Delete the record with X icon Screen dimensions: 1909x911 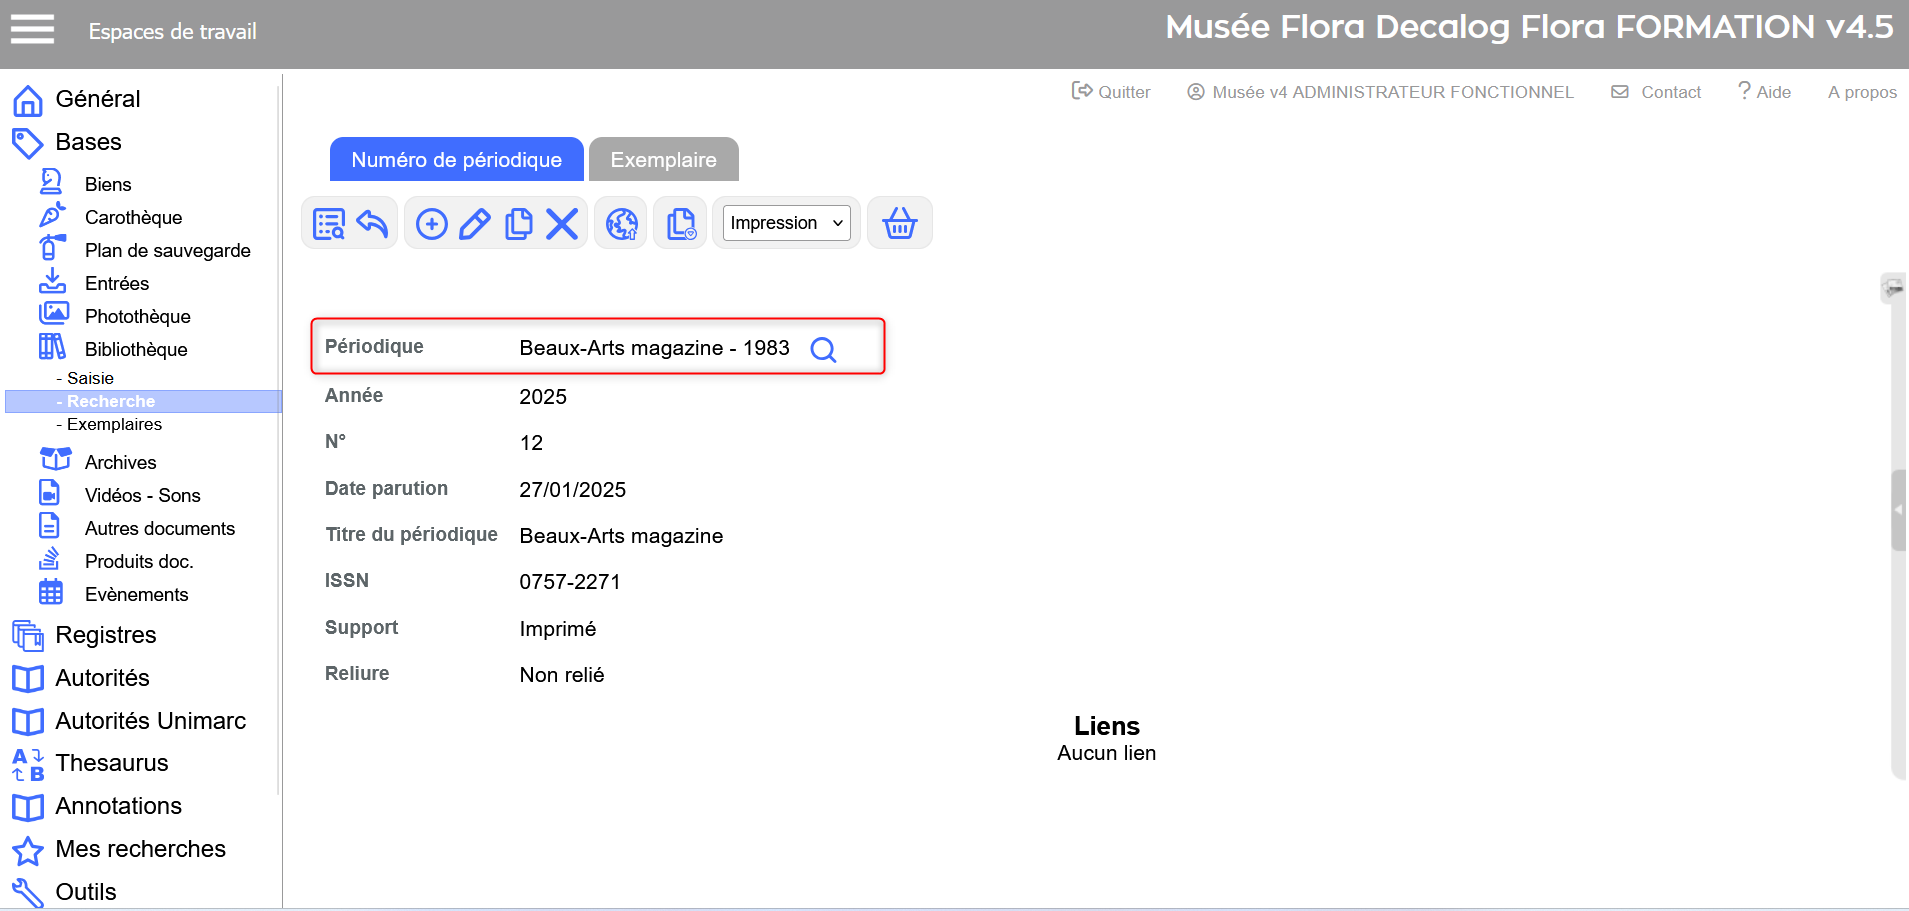pos(562,224)
